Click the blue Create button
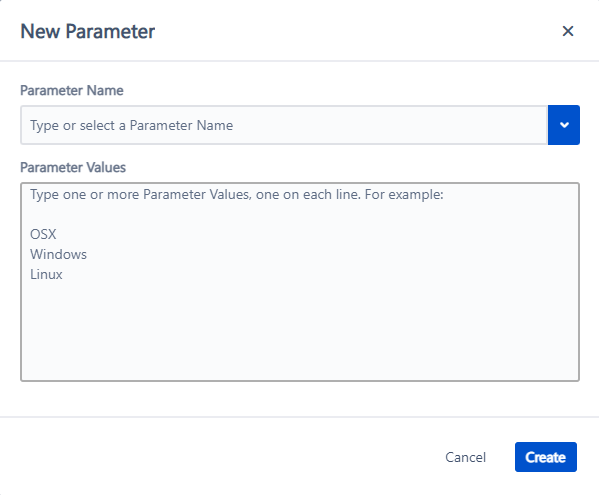Image resolution: width=599 pixels, height=495 pixels. tap(546, 457)
